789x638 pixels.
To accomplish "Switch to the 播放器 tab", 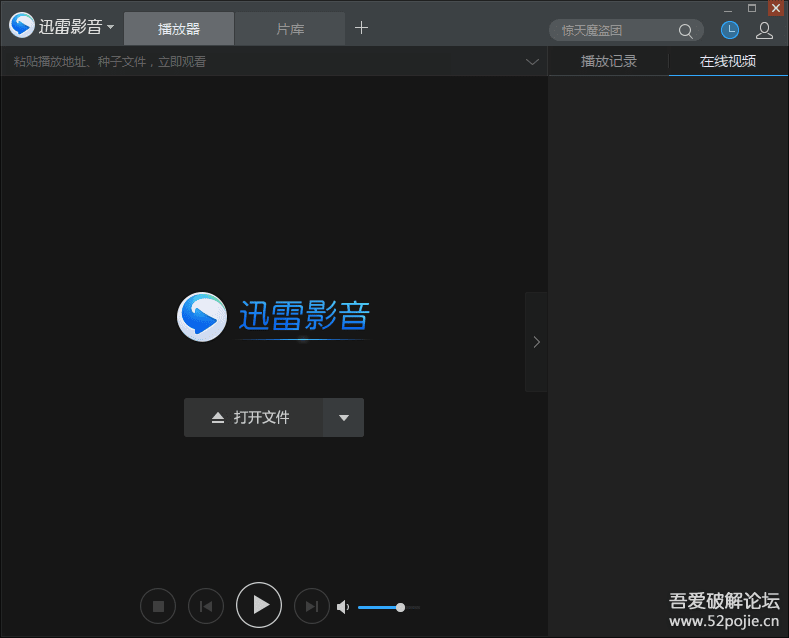I will tap(179, 29).
